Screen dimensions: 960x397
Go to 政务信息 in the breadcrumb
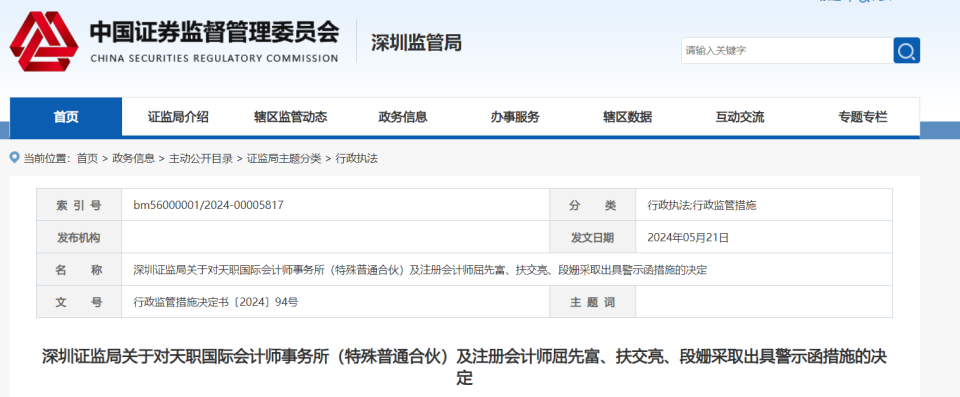point(133,159)
